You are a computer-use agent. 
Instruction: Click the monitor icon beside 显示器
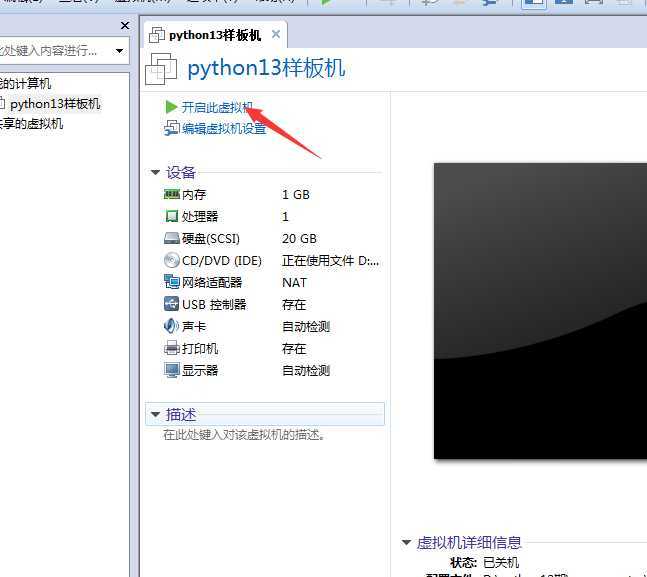[x=172, y=370]
